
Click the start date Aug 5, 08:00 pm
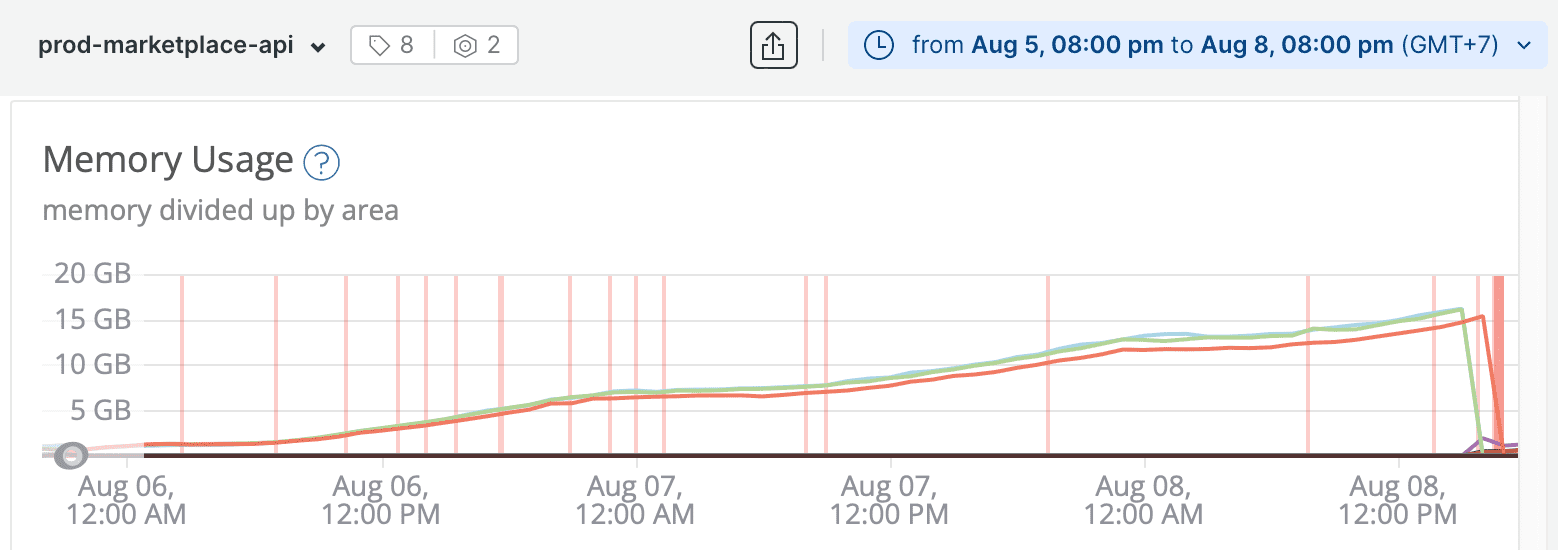point(1069,46)
